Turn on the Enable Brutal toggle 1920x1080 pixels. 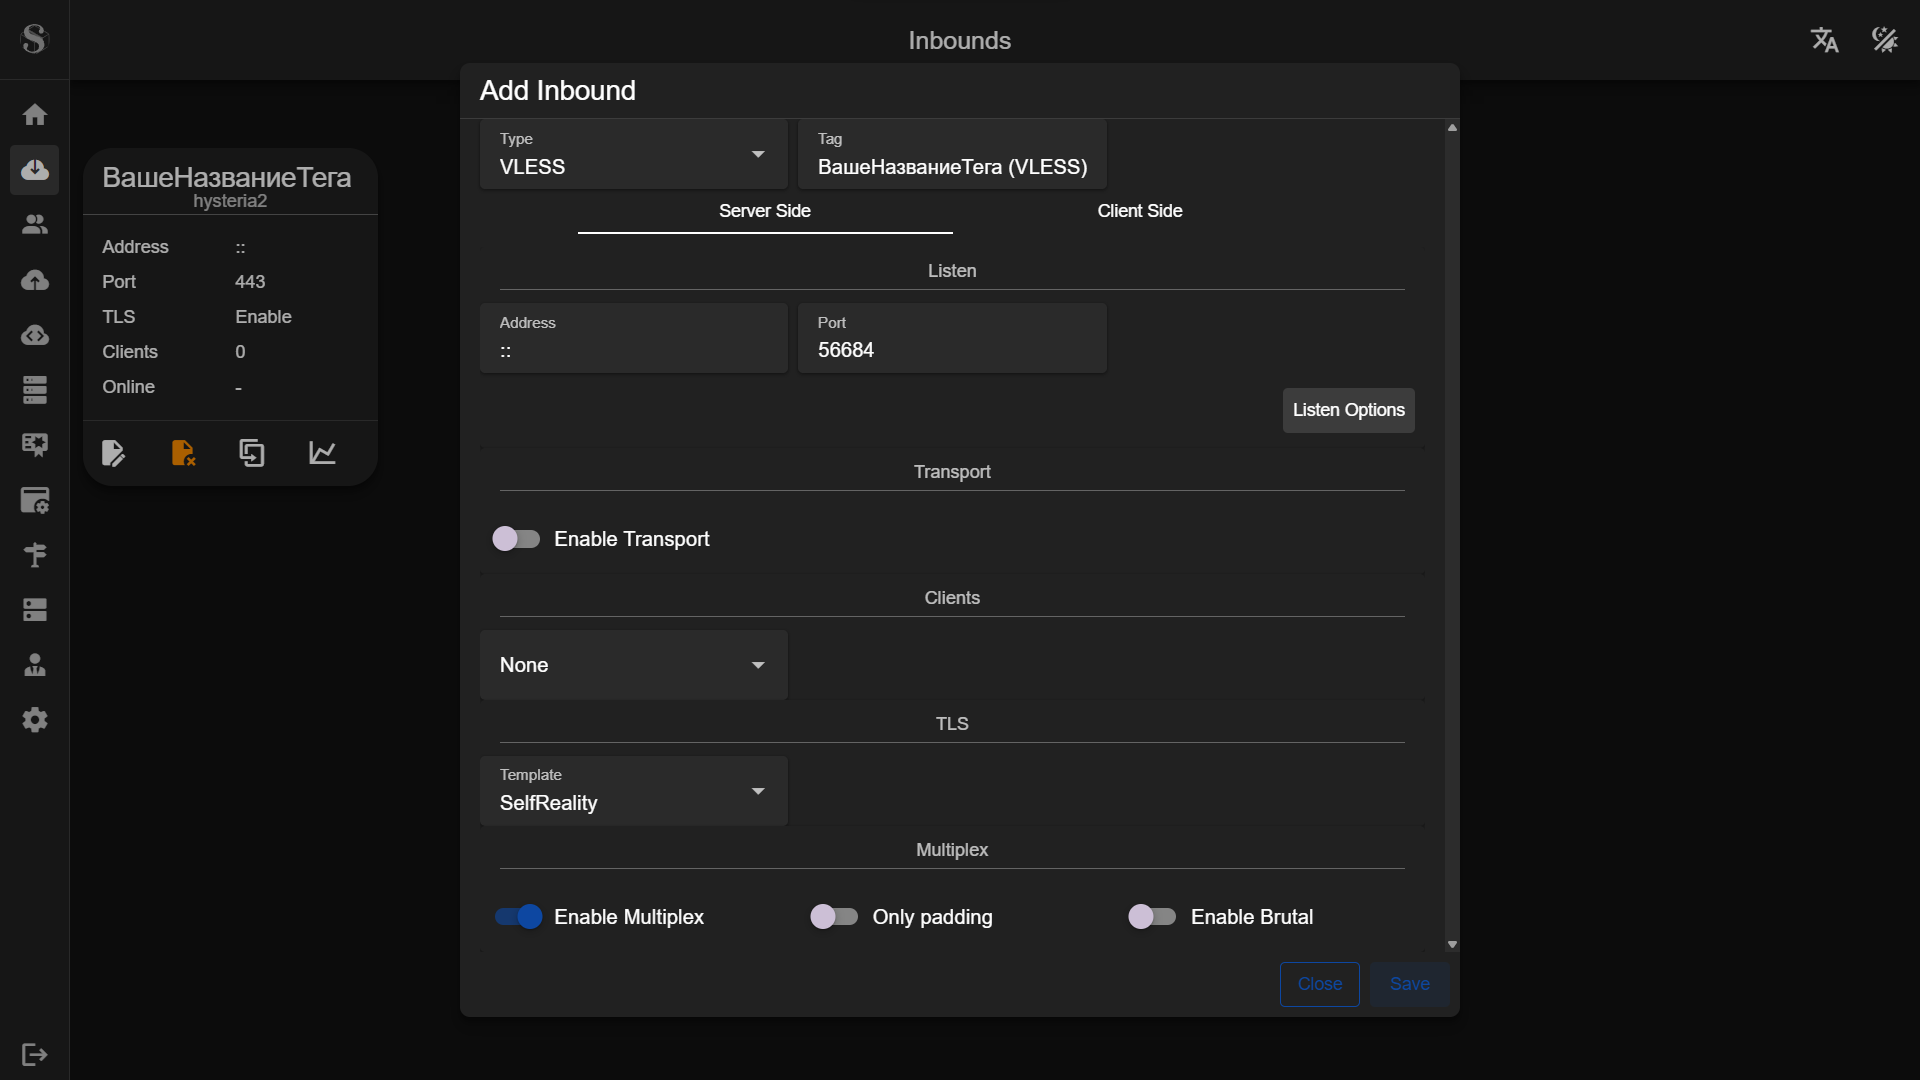click(1152, 916)
